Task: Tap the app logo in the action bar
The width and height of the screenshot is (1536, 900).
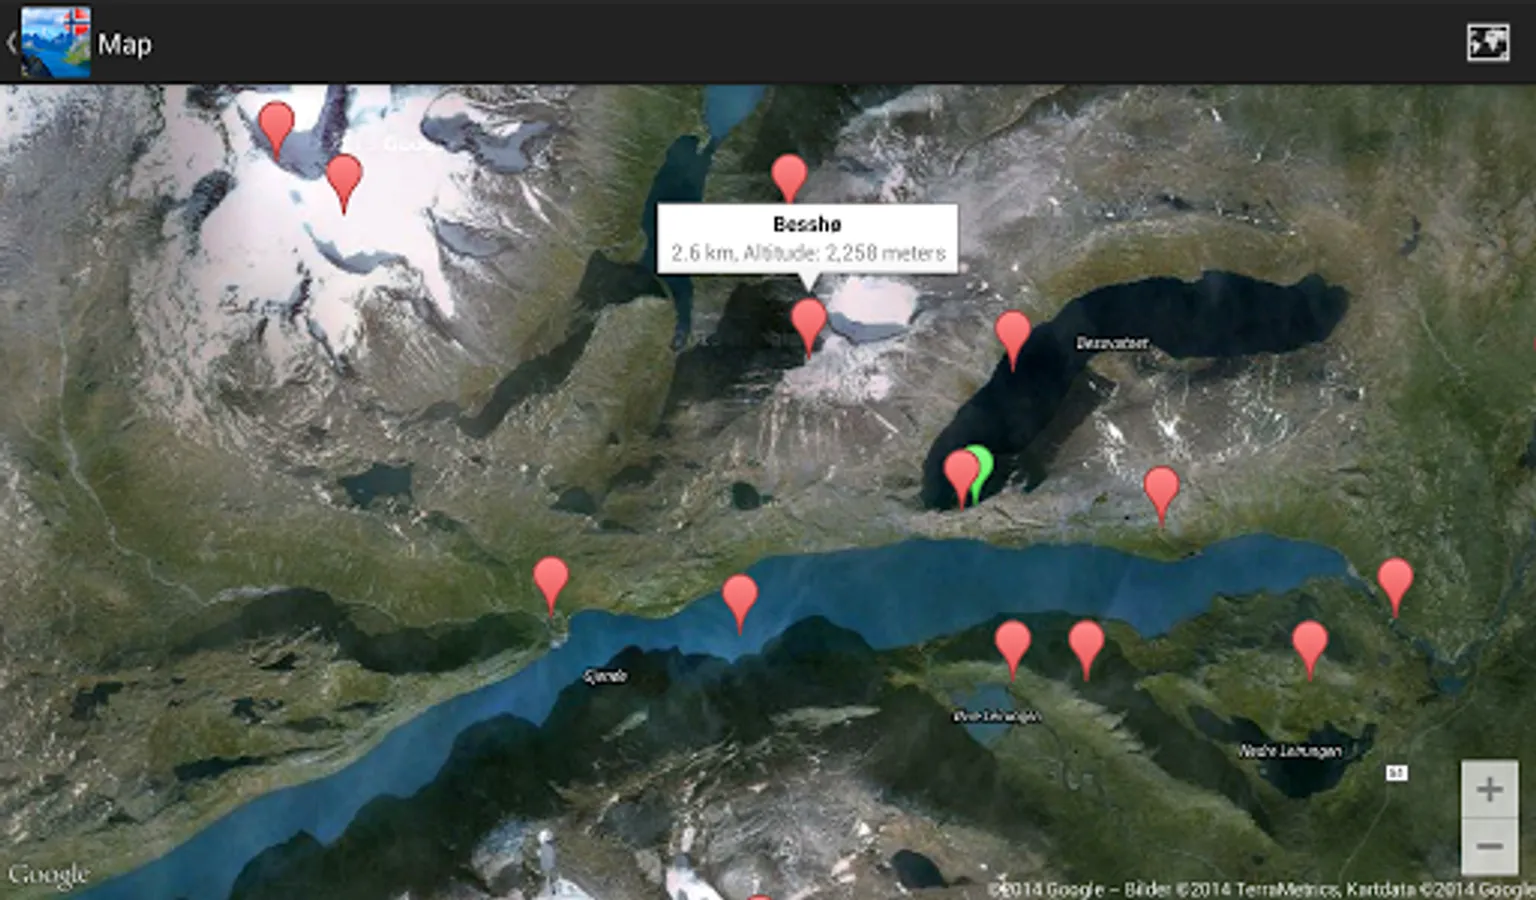Action: (55, 40)
